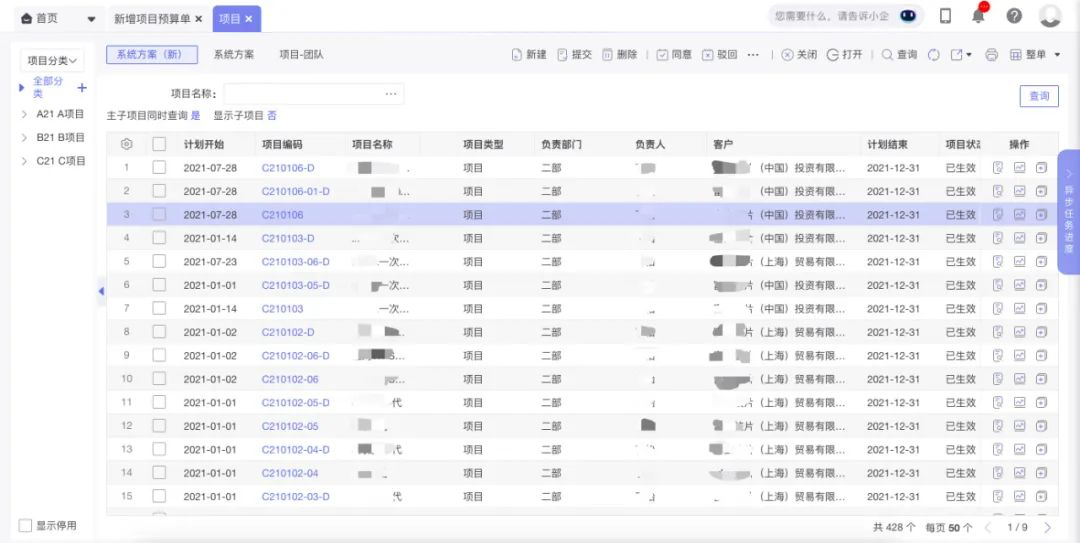Open column settings gear in table header
1080x543 pixels.
click(x=126, y=144)
